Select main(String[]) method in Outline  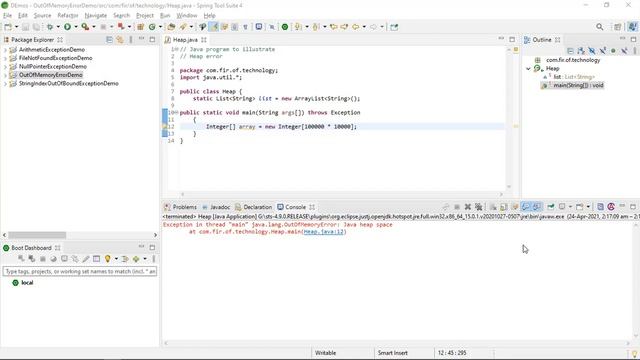[x=573, y=85]
